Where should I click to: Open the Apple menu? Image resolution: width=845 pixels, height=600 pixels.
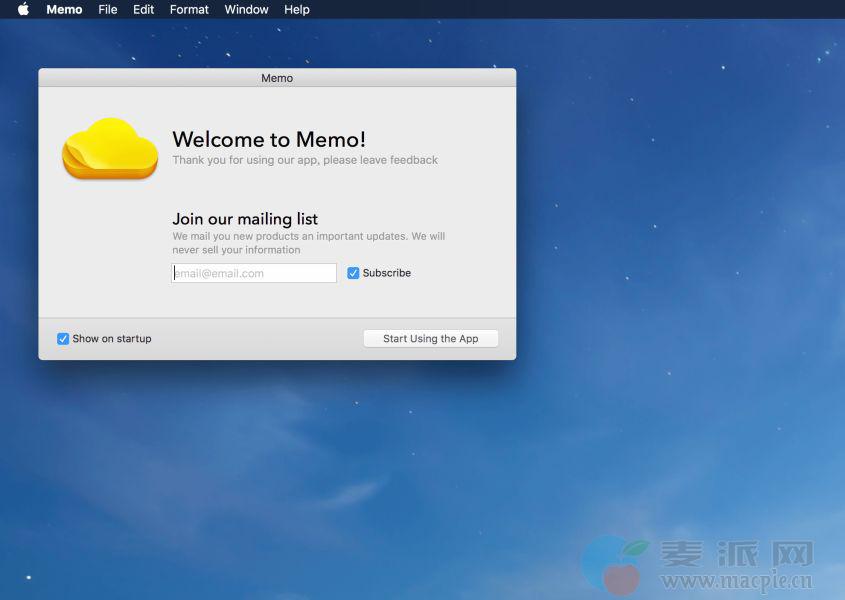[x=23, y=9]
